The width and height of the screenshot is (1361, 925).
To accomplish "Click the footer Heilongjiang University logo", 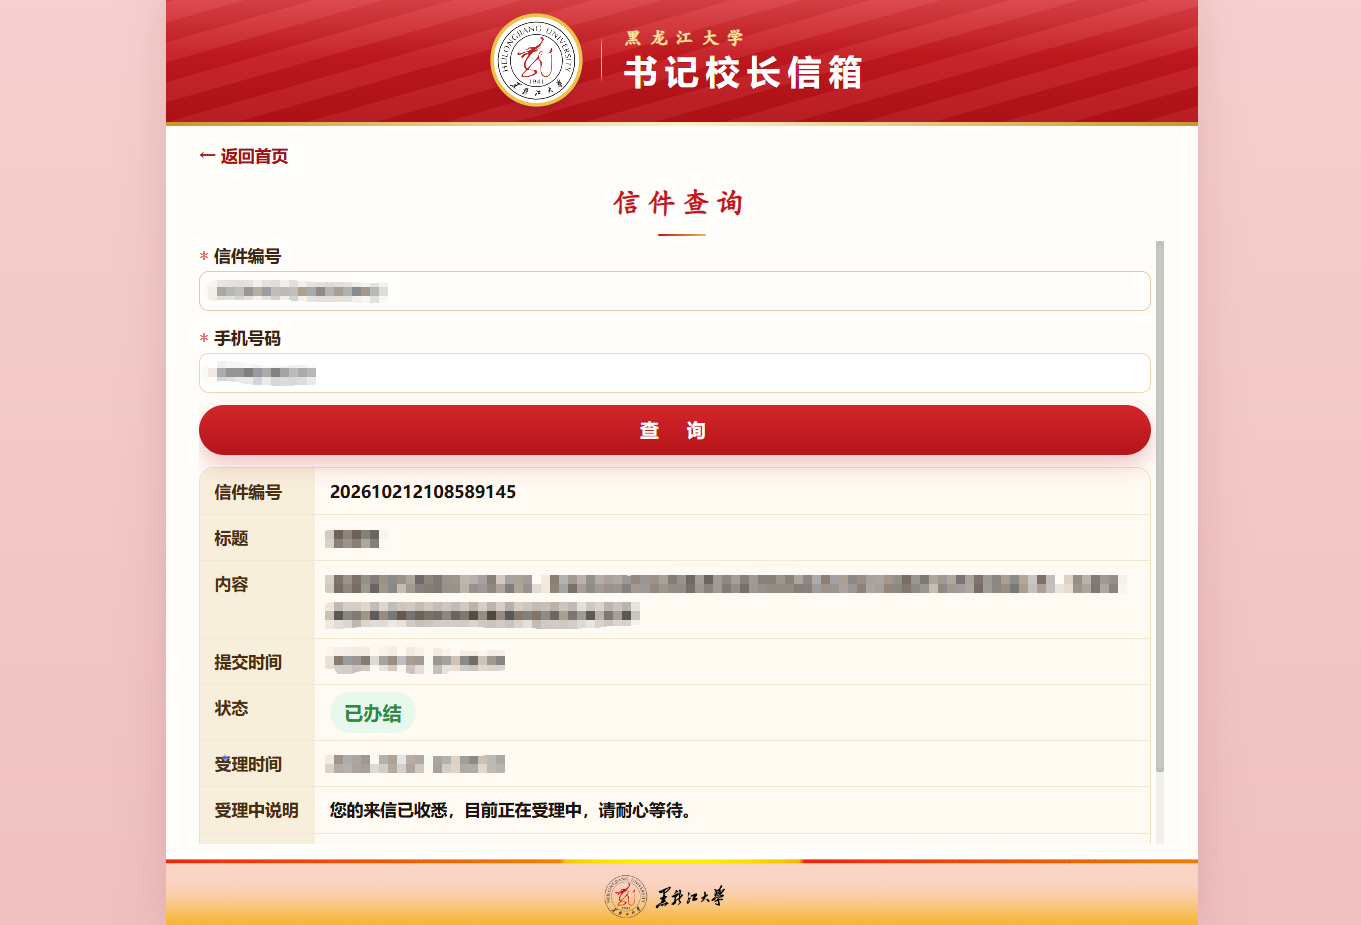I will coord(665,896).
